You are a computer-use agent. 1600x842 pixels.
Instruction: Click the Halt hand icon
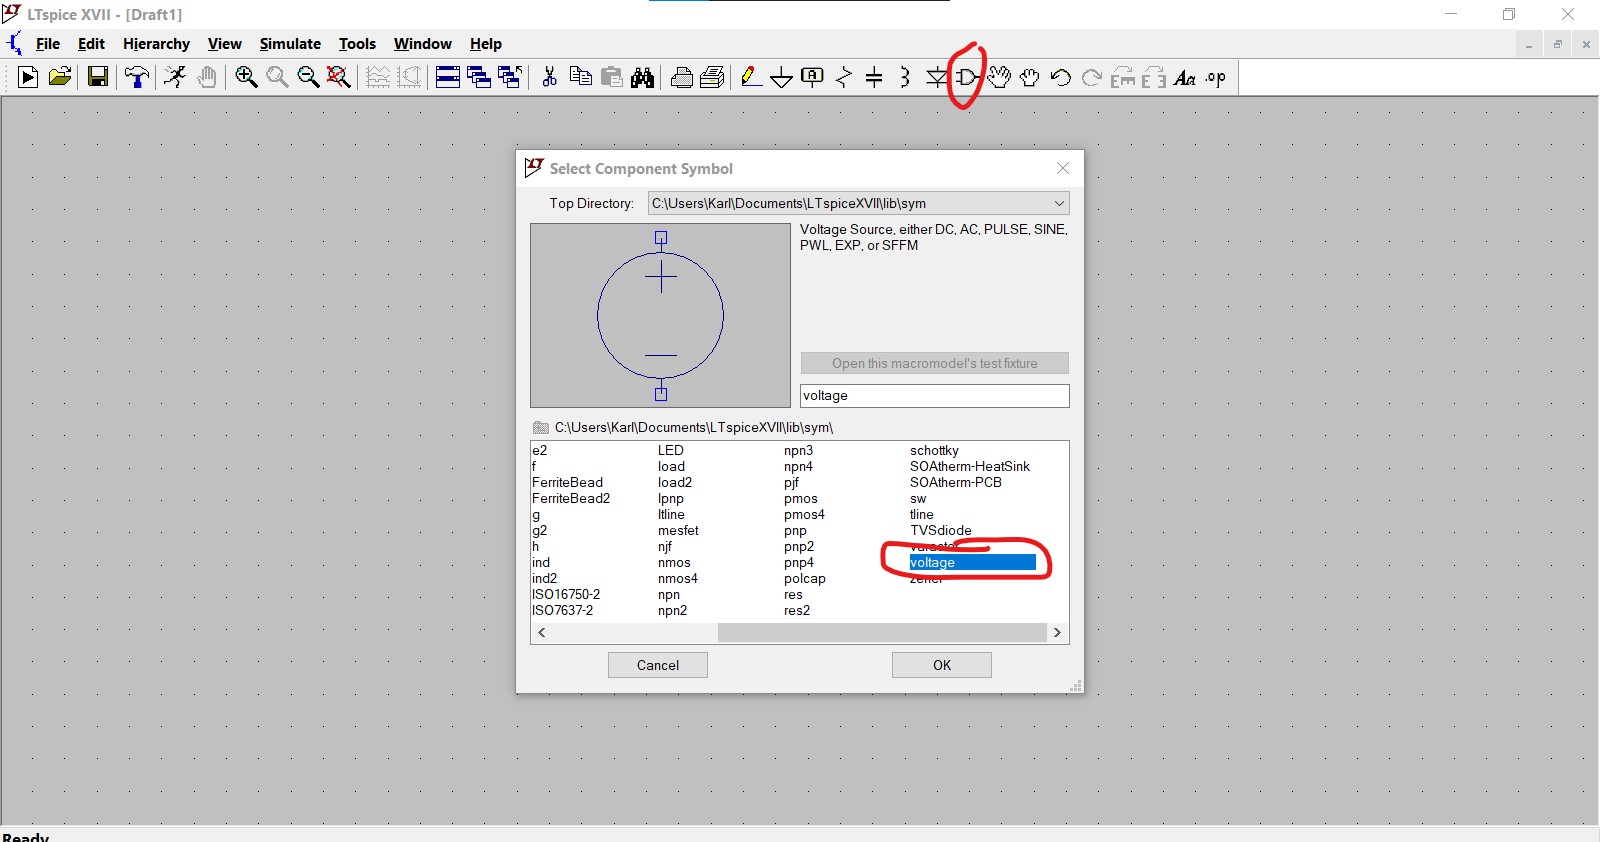click(x=207, y=77)
